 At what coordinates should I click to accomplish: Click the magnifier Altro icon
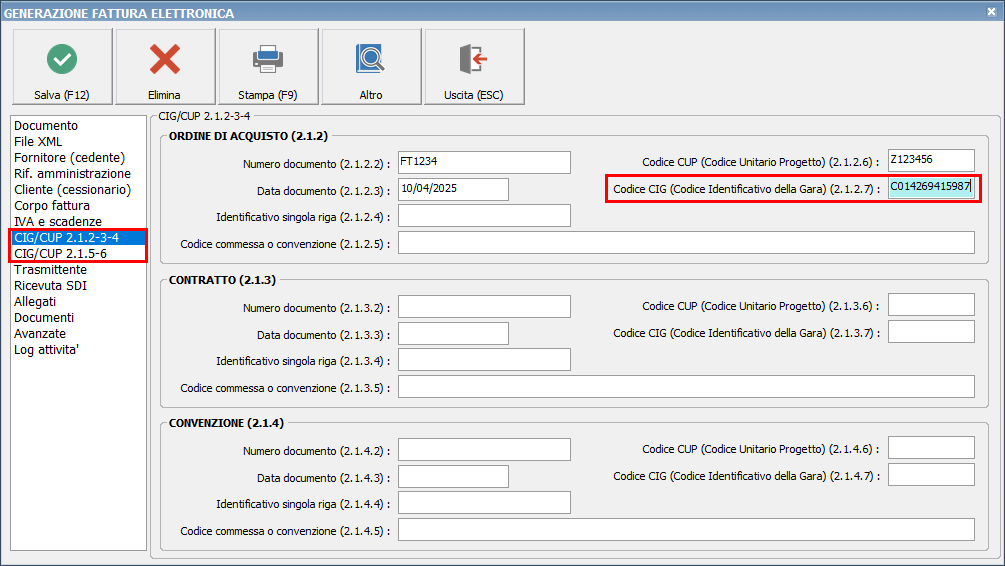pos(370,59)
